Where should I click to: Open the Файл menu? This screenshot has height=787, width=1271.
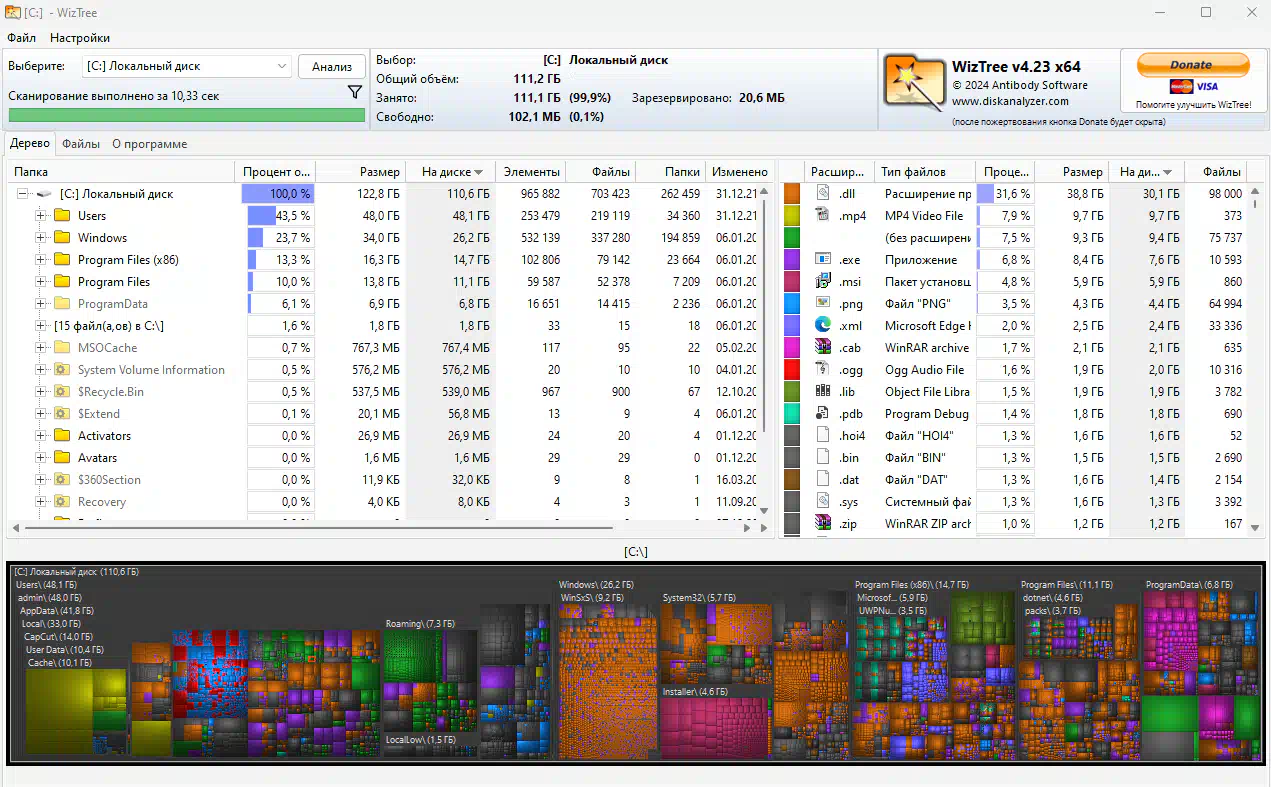point(21,38)
